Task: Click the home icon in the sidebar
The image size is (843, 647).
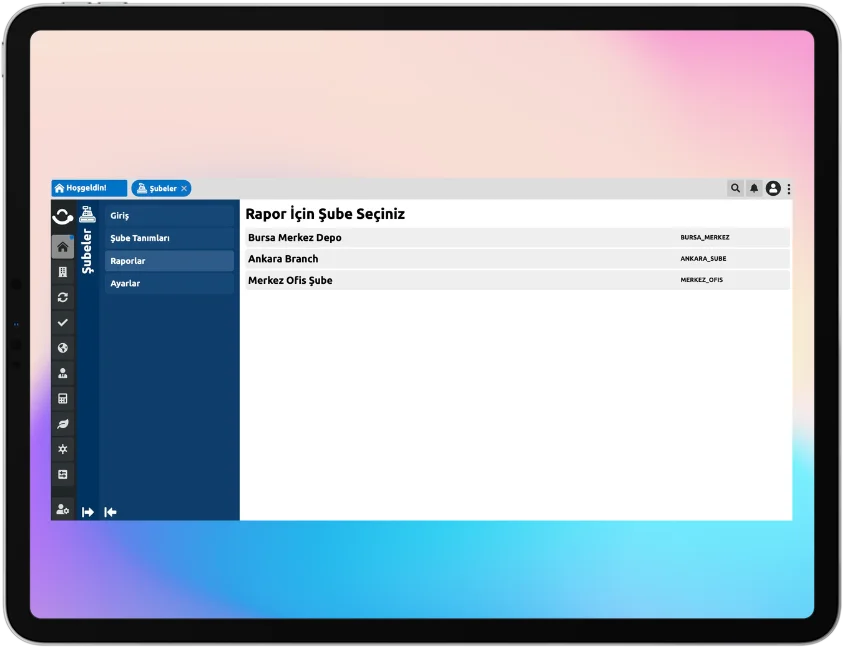Action: pyautogui.click(x=63, y=247)
